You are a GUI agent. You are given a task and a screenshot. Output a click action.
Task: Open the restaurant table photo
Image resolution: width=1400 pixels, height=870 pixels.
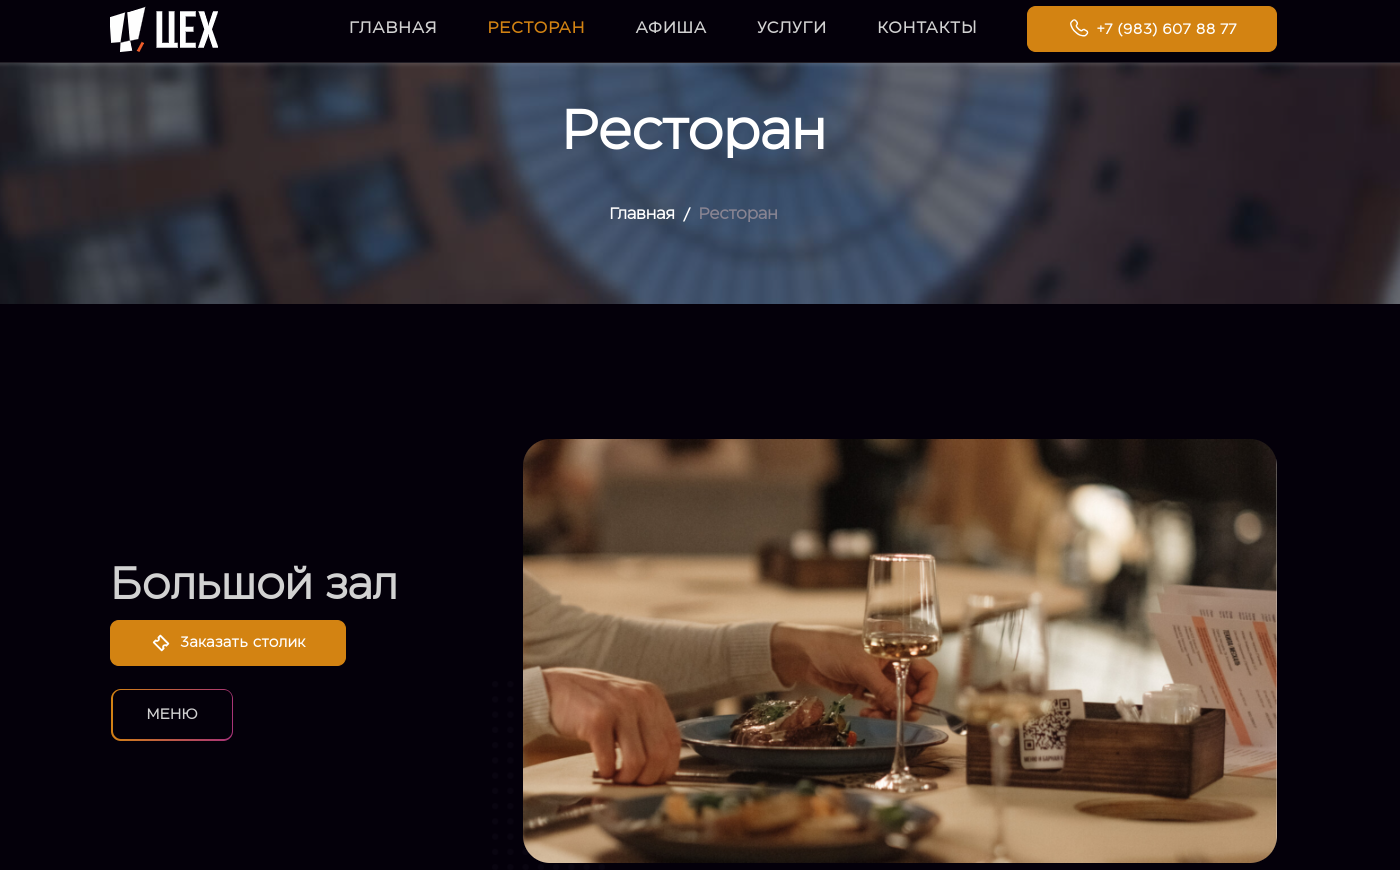click(900, 651)
